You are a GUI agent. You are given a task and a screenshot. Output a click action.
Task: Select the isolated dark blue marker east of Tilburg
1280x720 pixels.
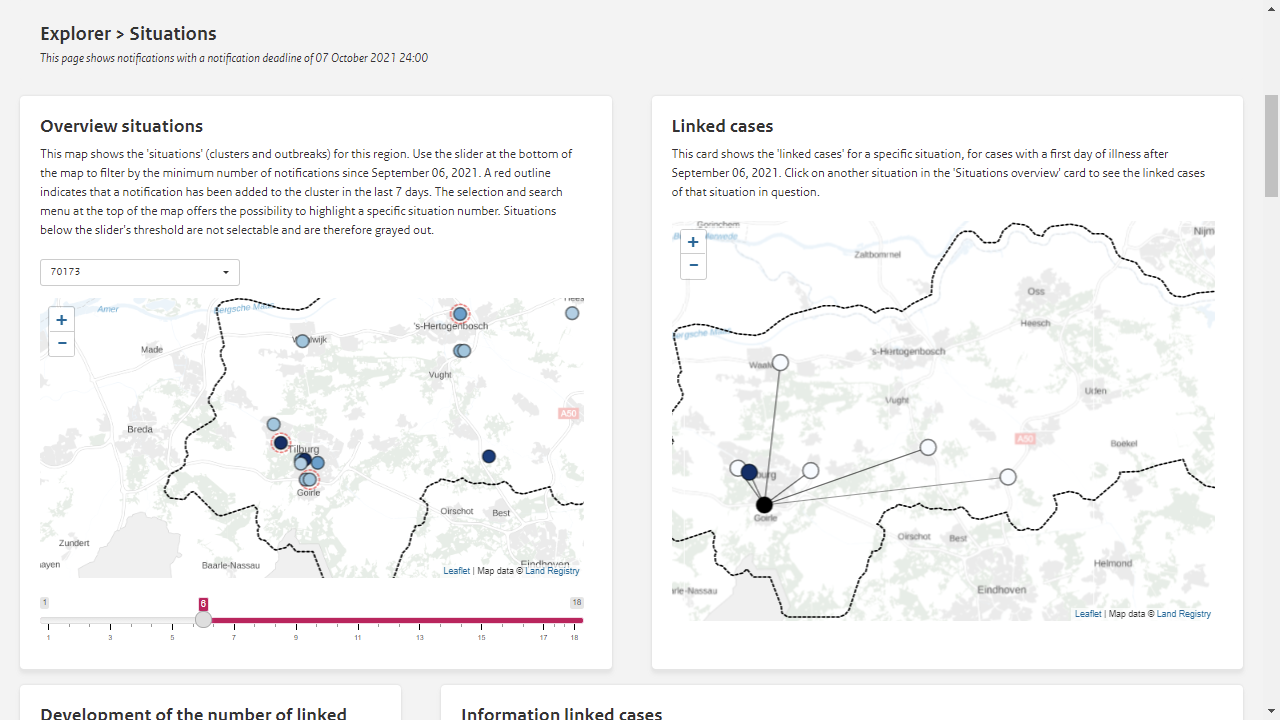click(x=488, y=456)
